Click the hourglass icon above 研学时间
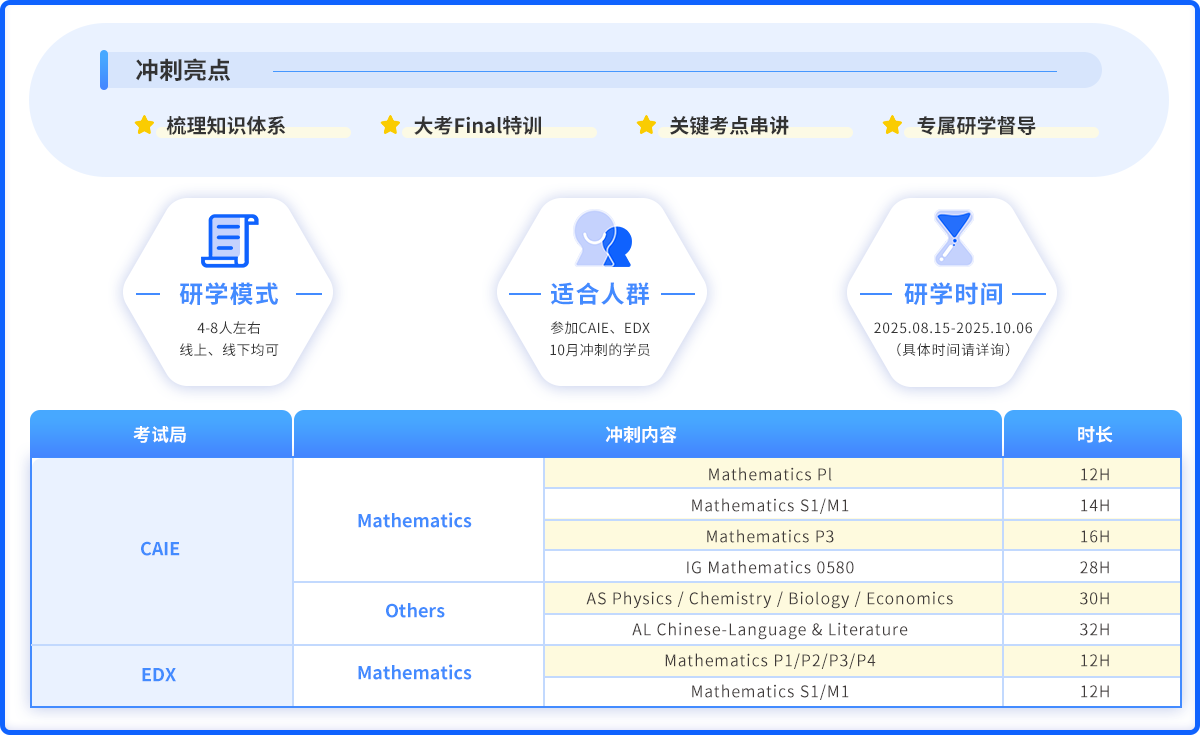 pyautogui.click(x=953, y=237)
